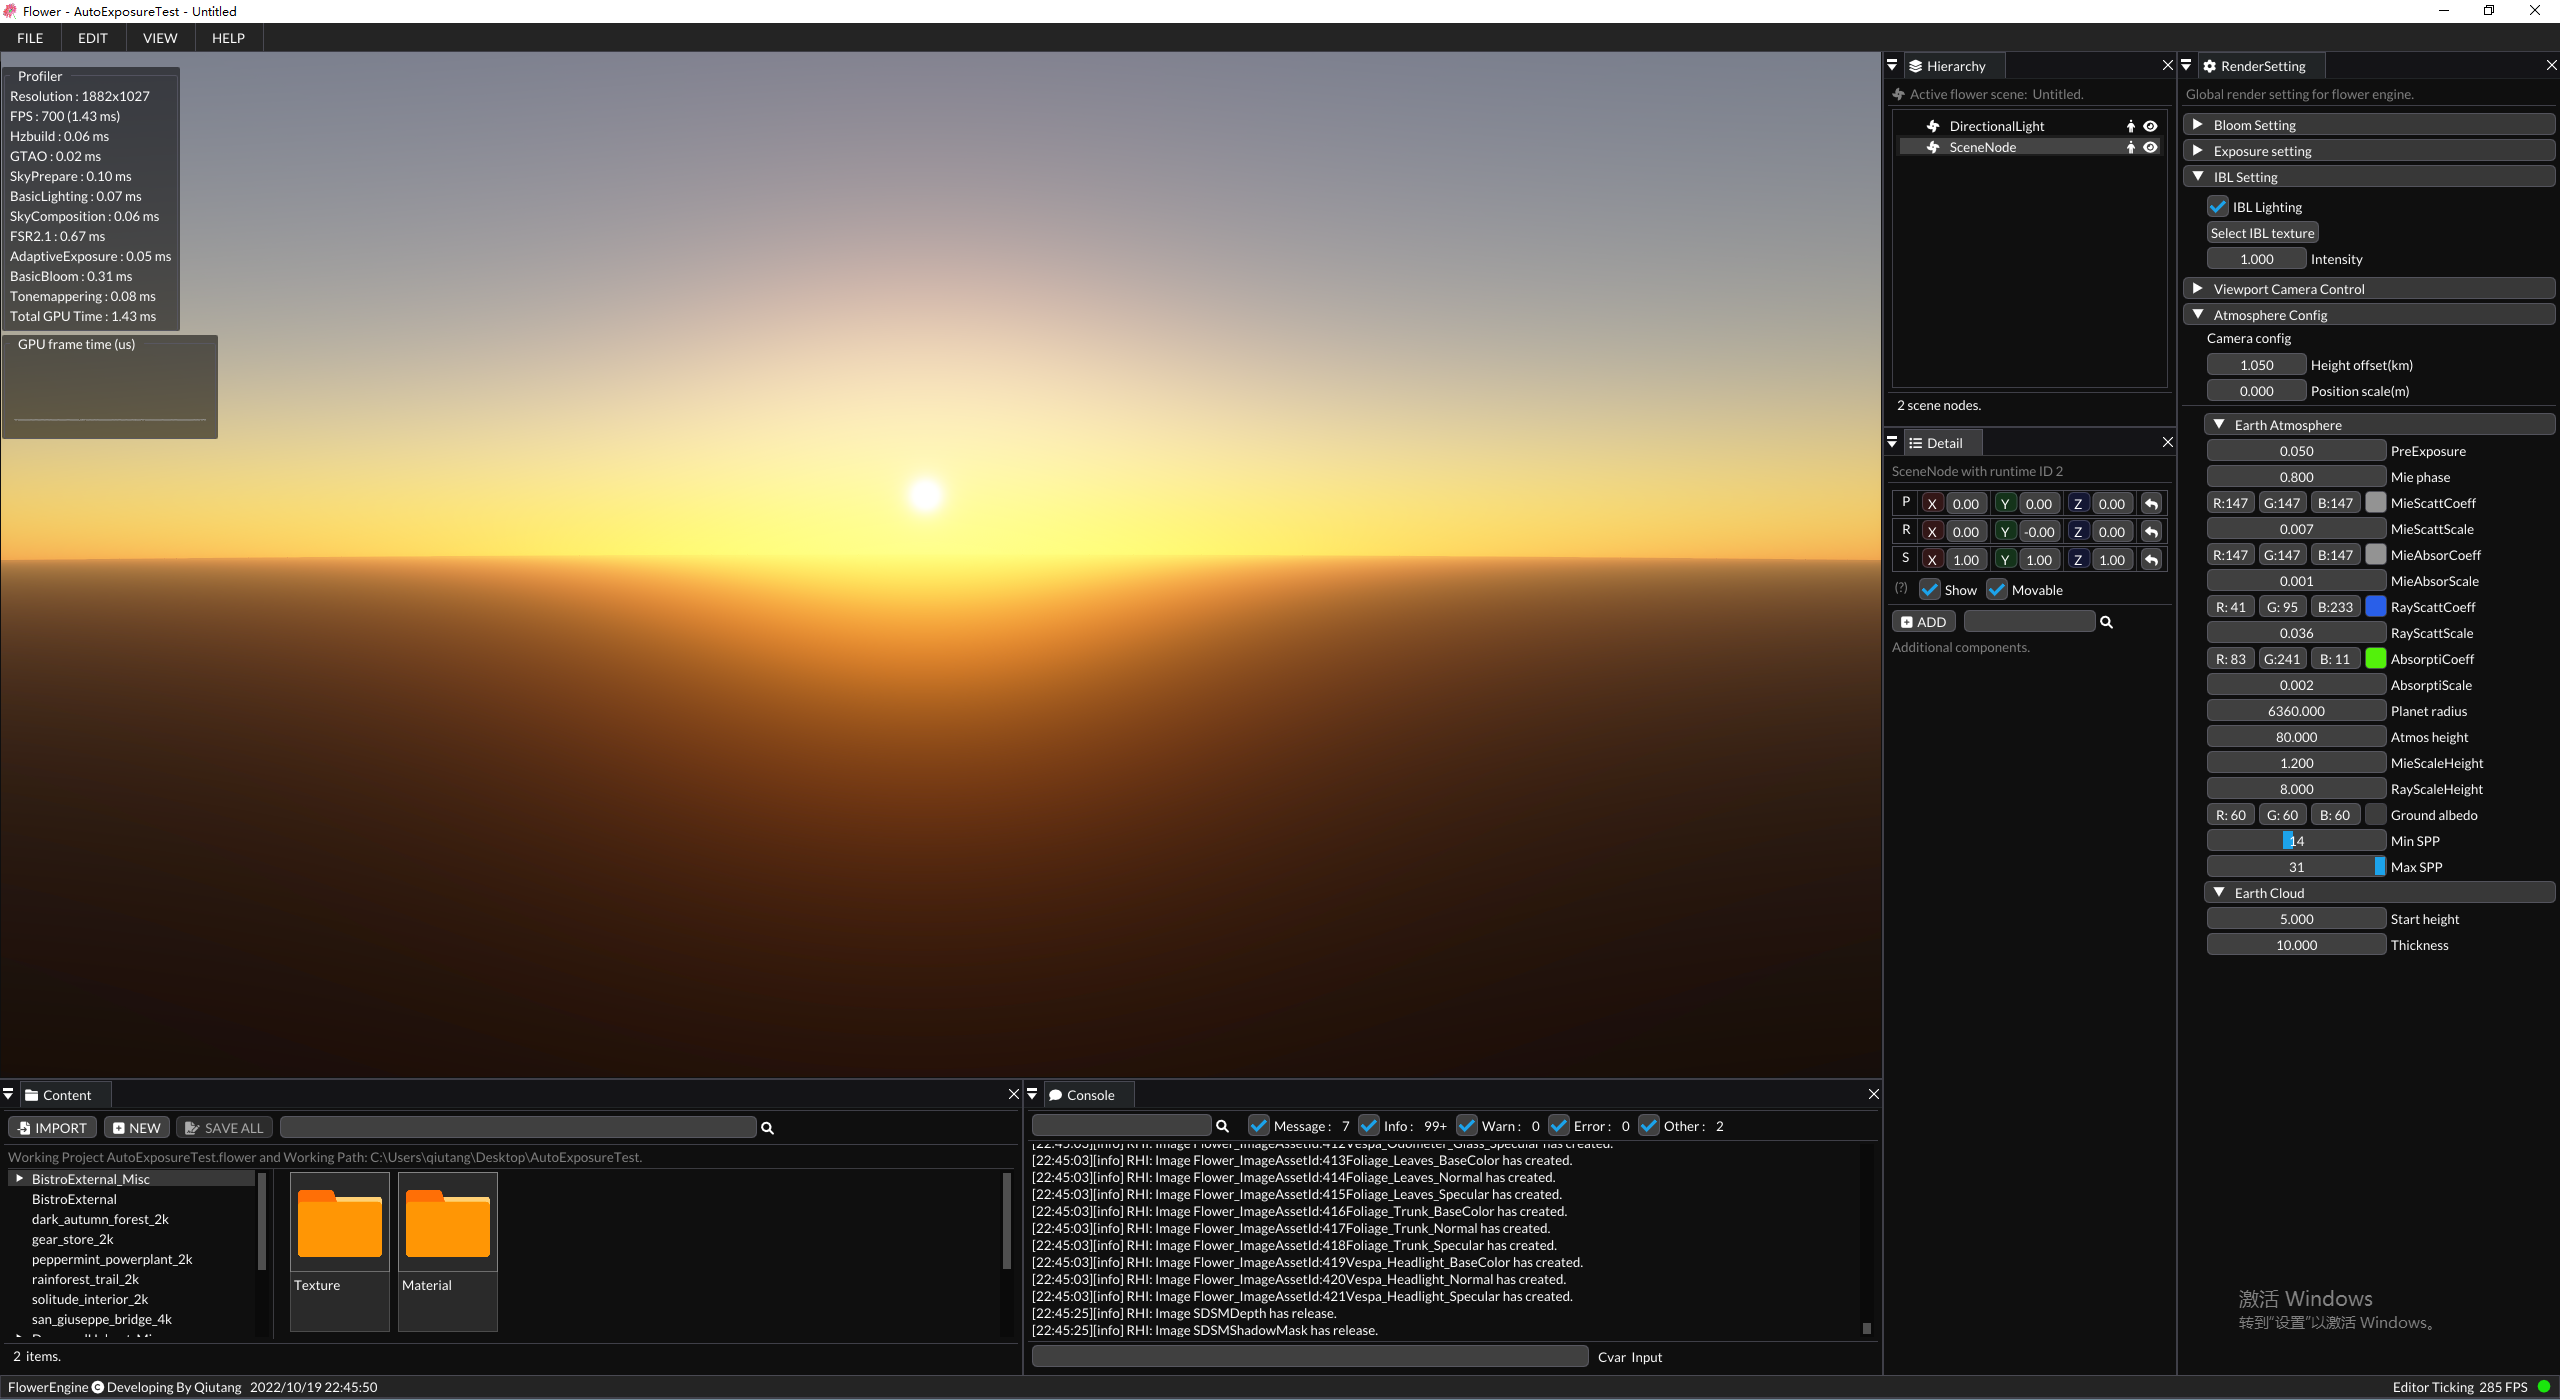Image resolution: width=2560 pixels, height=1400 pixels.
Task: Click Select IBL texture button
Action: point(2262,233)
